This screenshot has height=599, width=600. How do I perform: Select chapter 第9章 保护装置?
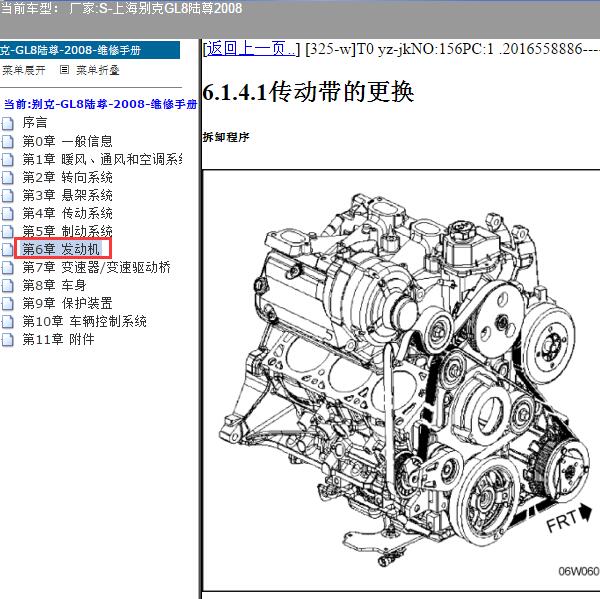coord(67,303)
